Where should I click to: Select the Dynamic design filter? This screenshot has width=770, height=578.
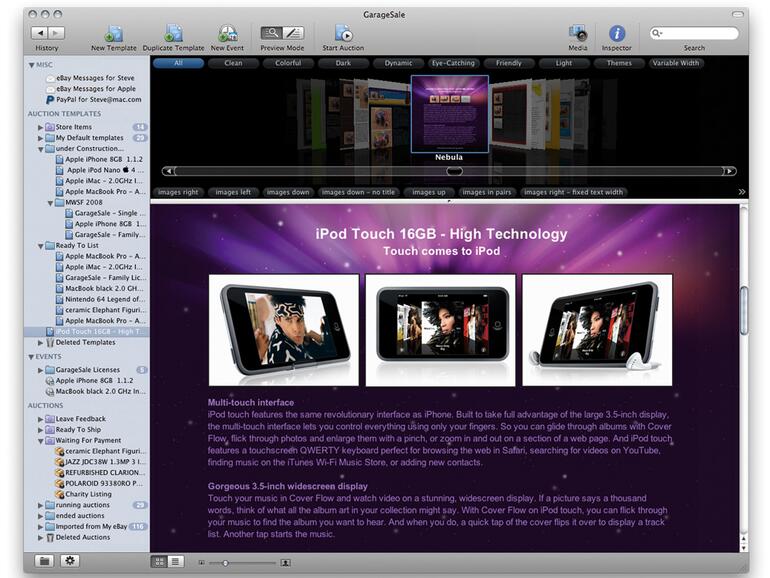coord(398,63)
